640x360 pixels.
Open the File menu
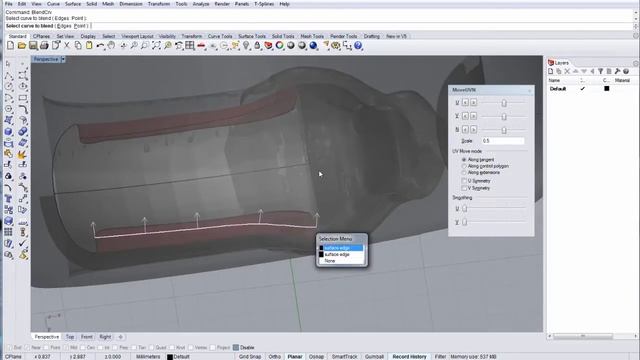[x=9, y=4]
